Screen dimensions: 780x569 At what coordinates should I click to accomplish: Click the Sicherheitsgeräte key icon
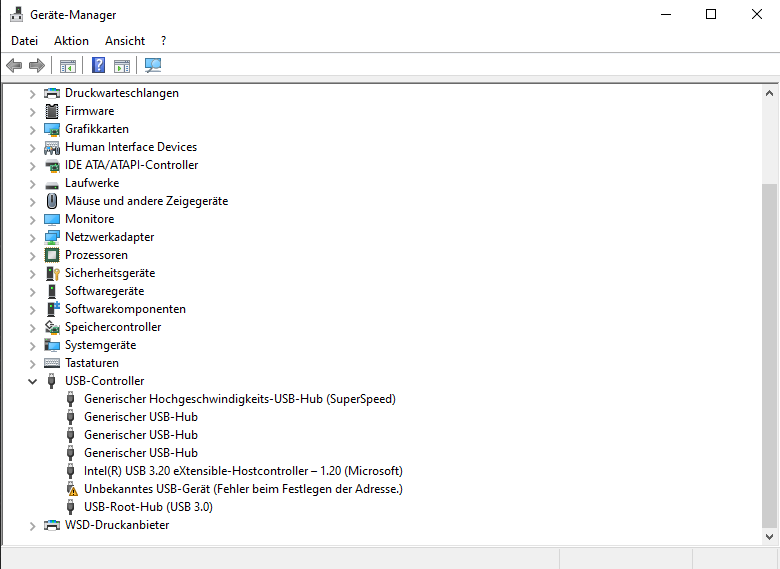pyautogui.click(x=52, y=273)
